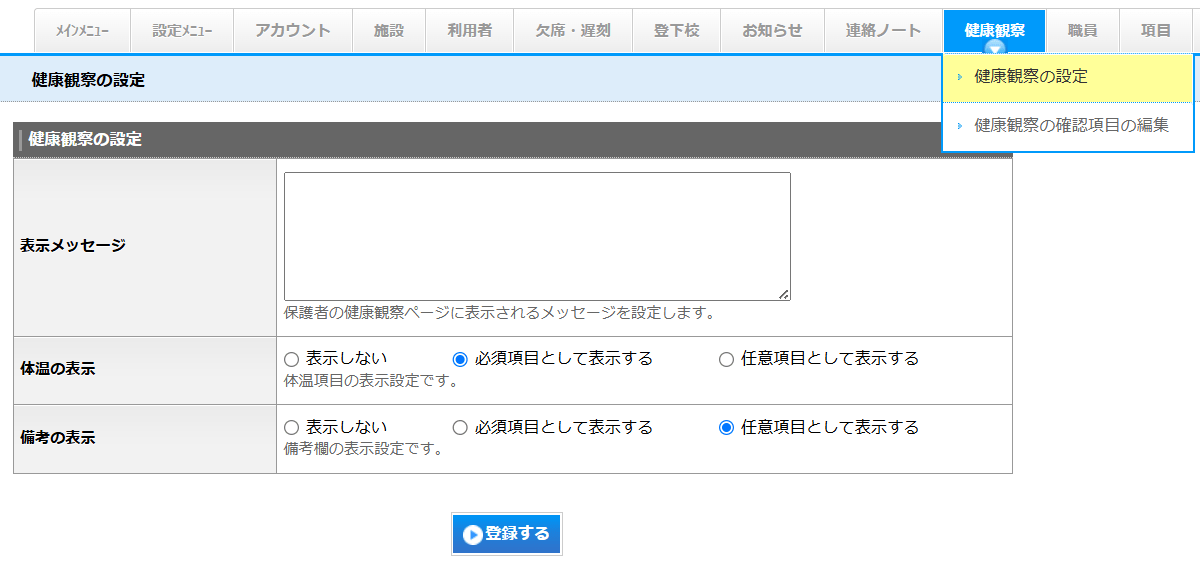Open the 欠席・遅刻 tab
Screen dimensions: 1200x573
point(573,31)
